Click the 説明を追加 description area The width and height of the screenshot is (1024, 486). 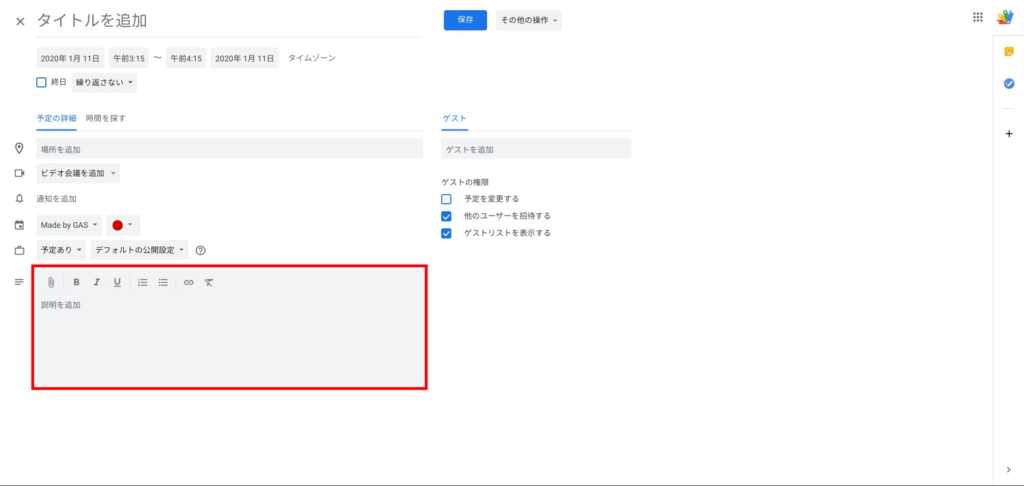[x=229, y=340]
